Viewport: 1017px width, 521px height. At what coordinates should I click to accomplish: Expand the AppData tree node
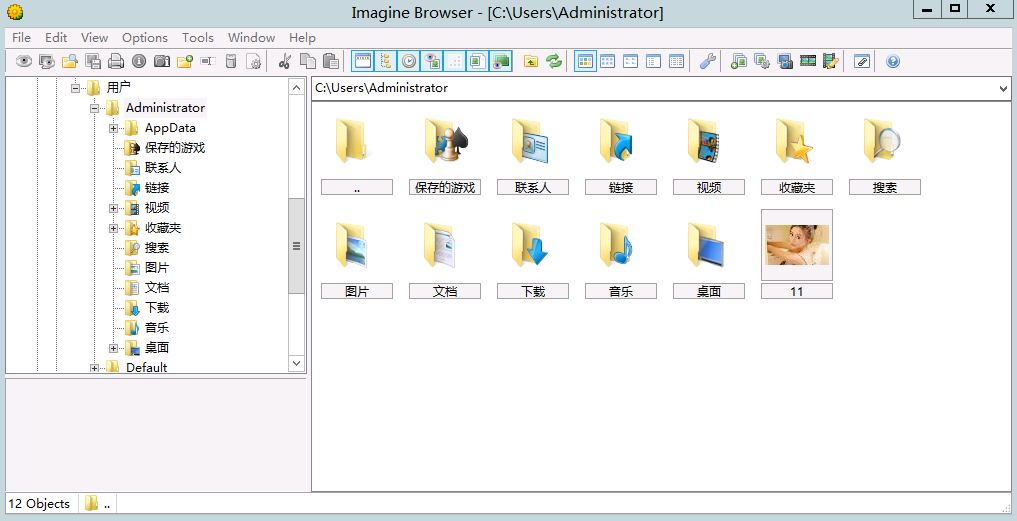pos(114,128)
